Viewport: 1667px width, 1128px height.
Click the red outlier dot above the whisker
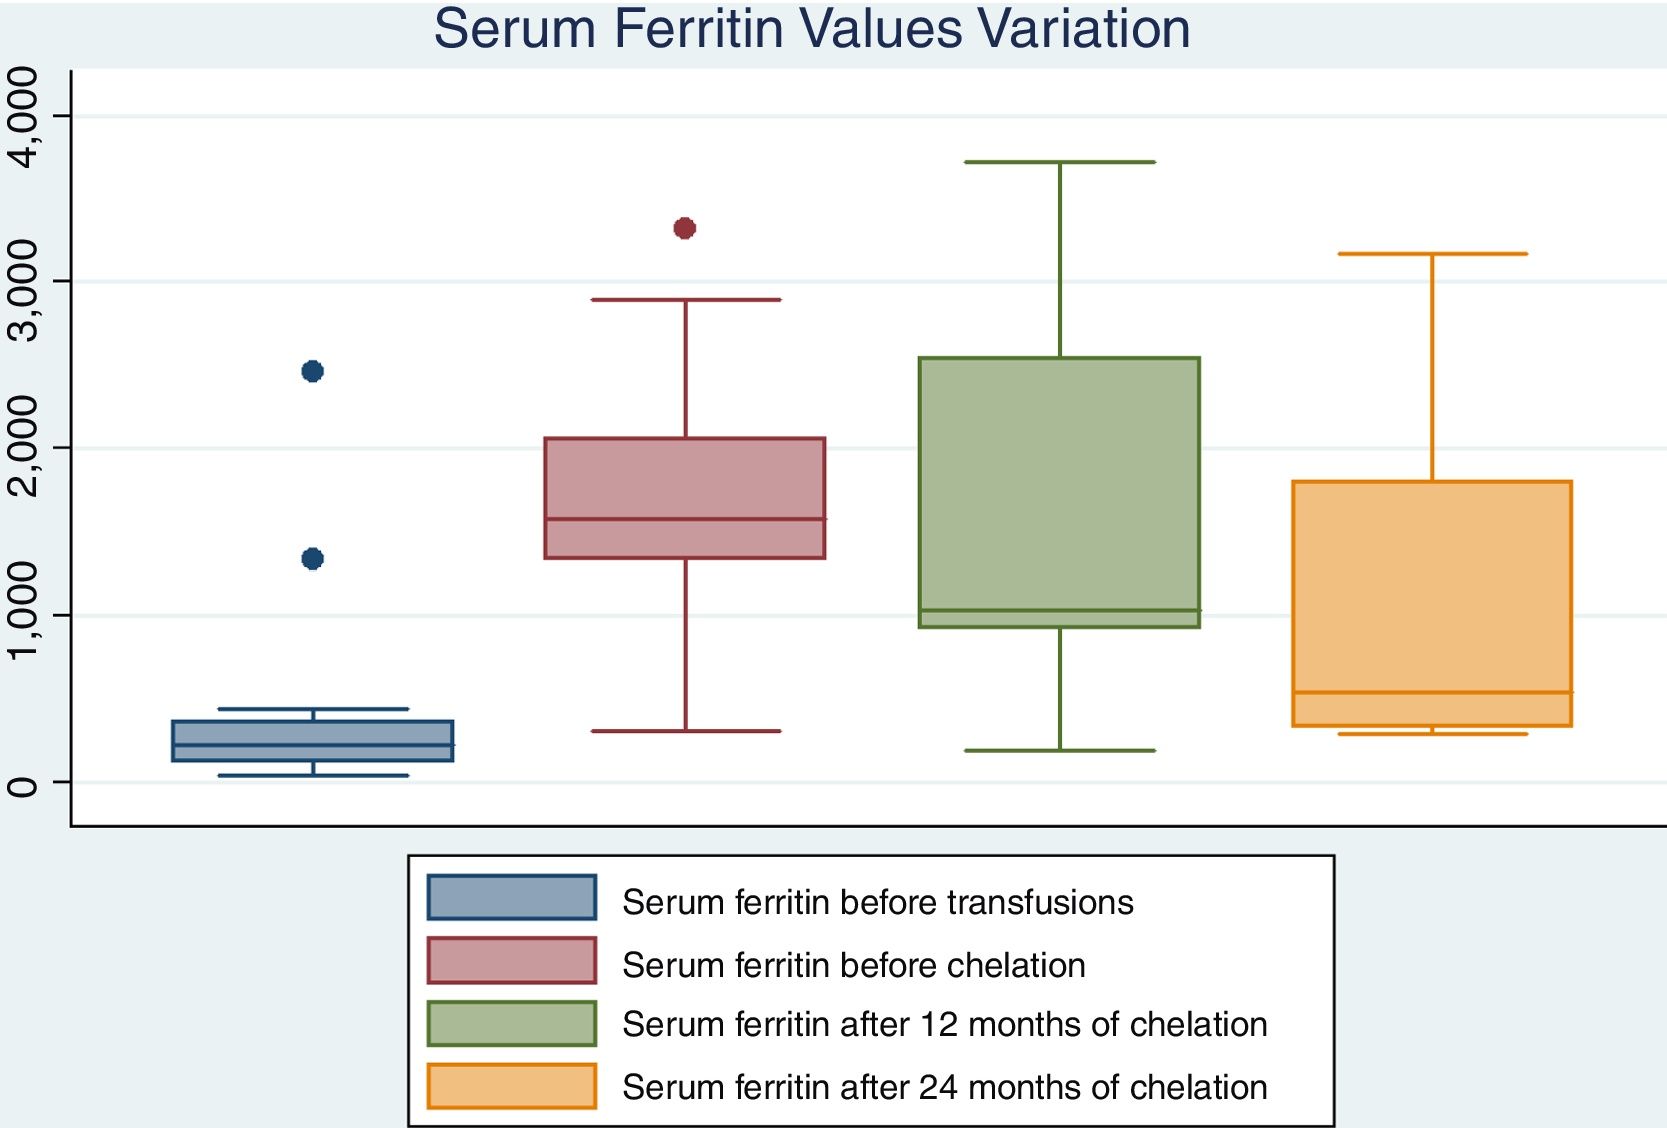tap(684, 228)
